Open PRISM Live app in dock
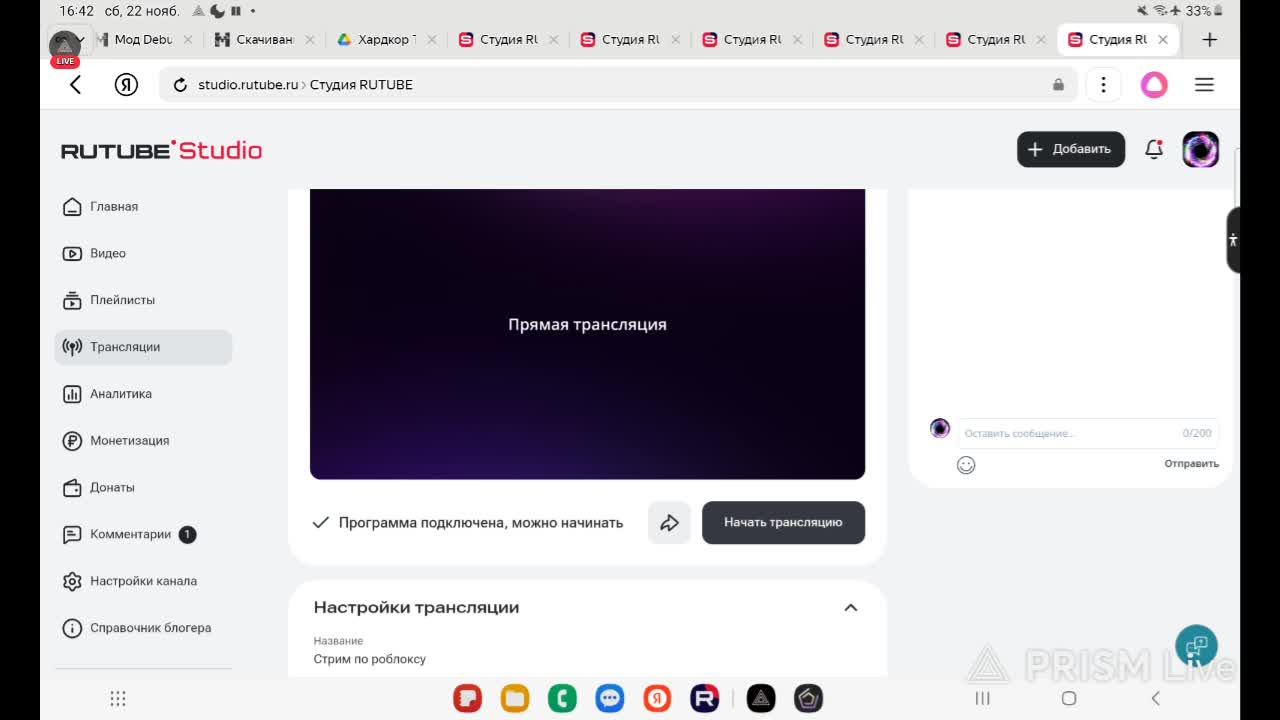 coord(761,698)
